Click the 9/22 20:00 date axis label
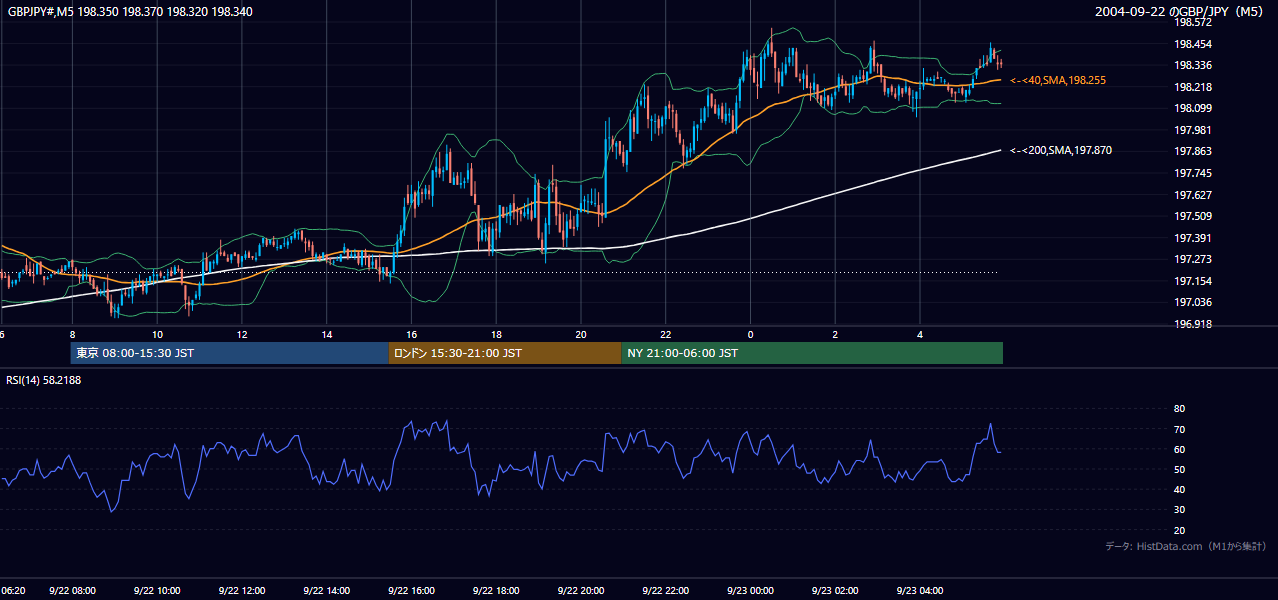The image size is (1278, 600). pos(581,591)
